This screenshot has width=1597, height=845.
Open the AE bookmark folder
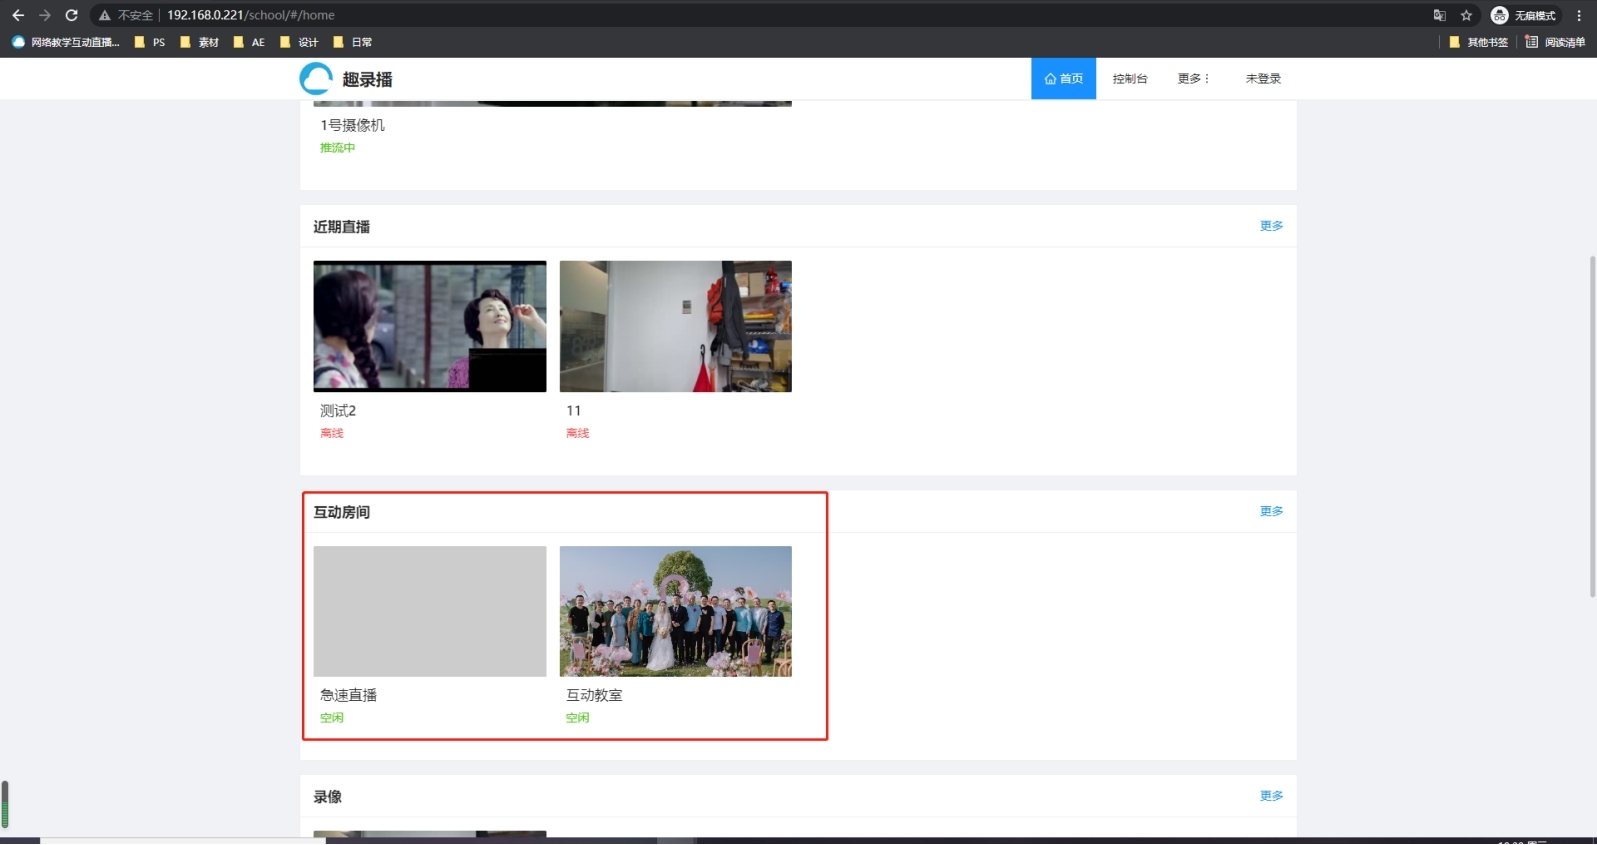click(x=249, y=42)
